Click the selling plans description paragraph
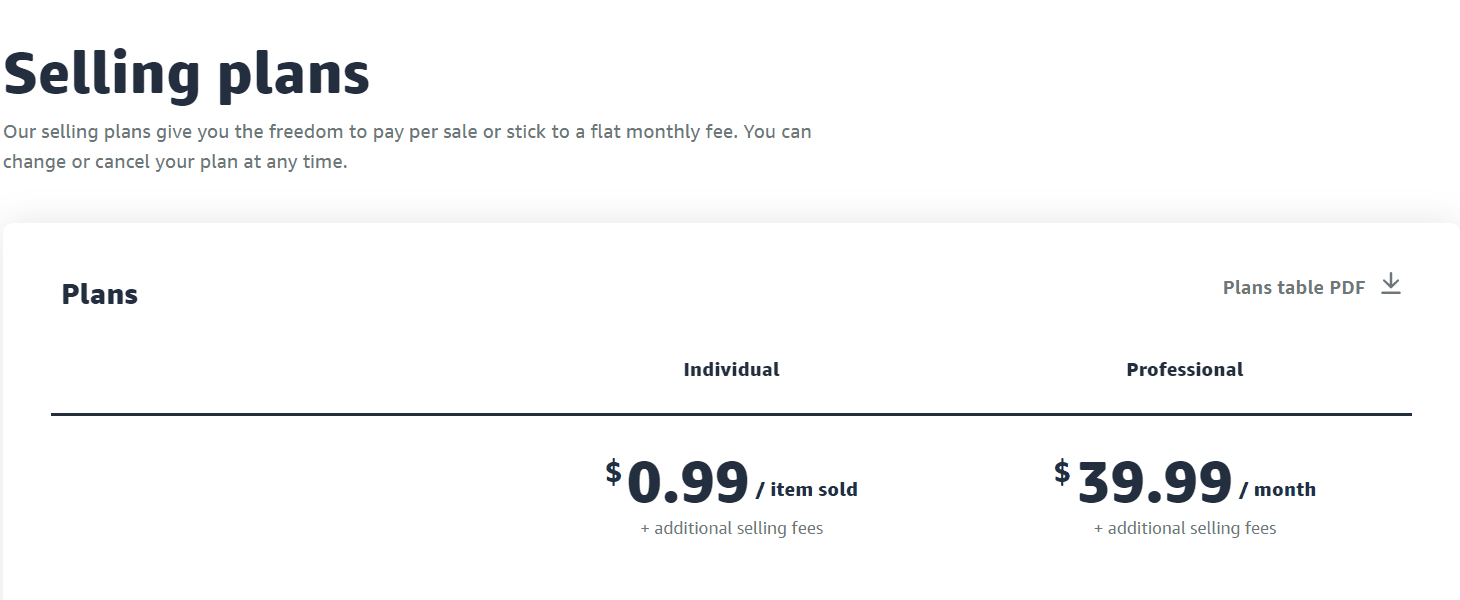 pyautogui.click(x=407, y=146)
